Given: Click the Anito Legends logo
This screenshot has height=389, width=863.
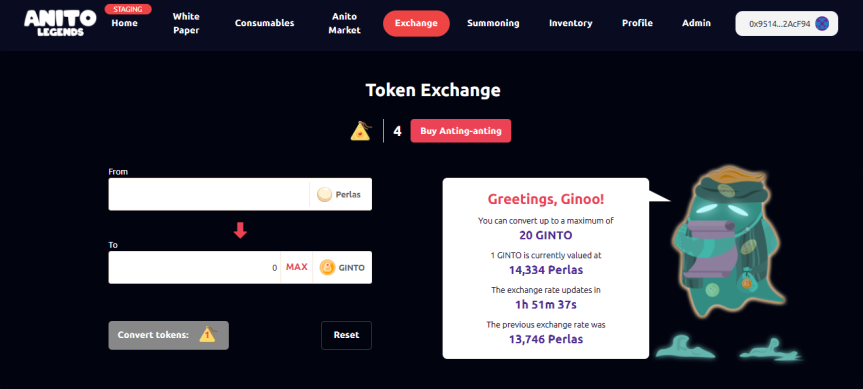Looking at the screenshot, I should [x=60, y=23].
